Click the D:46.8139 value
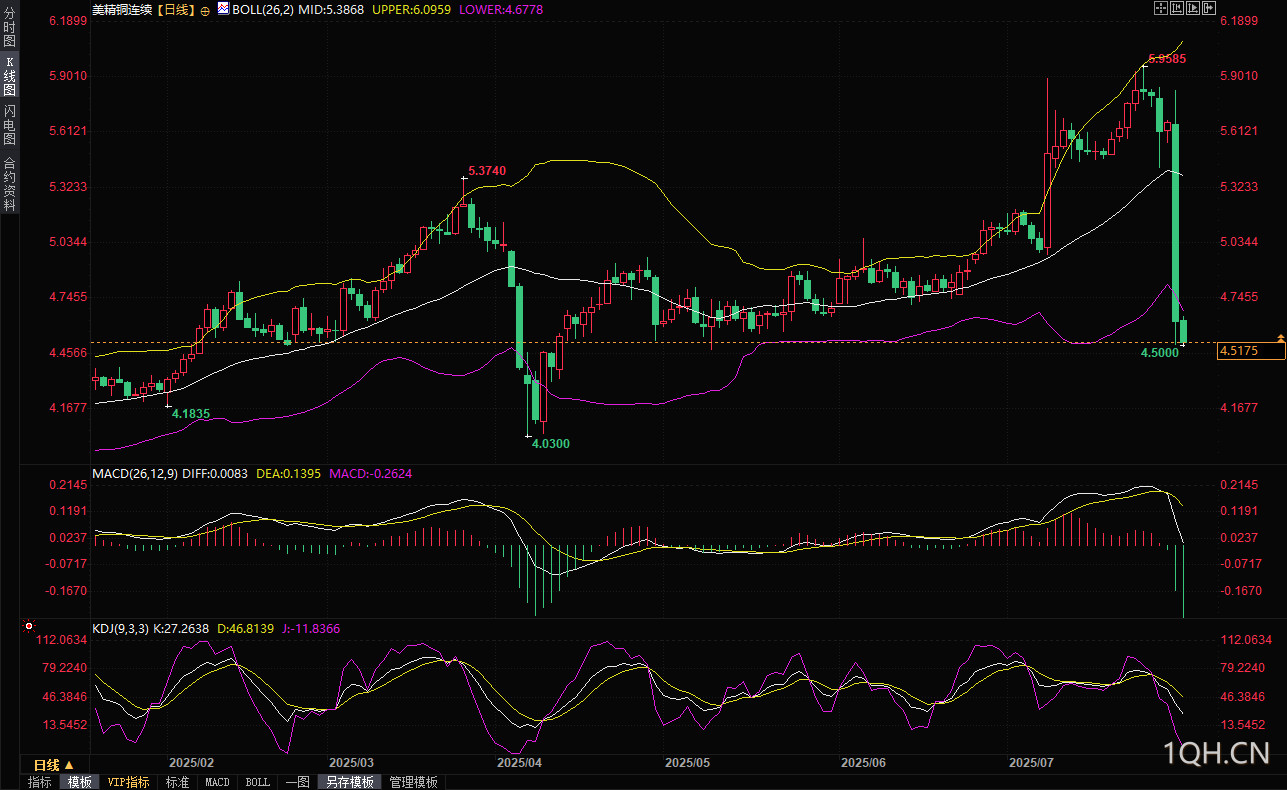The image size is (1287, 790). click(246, 629)
